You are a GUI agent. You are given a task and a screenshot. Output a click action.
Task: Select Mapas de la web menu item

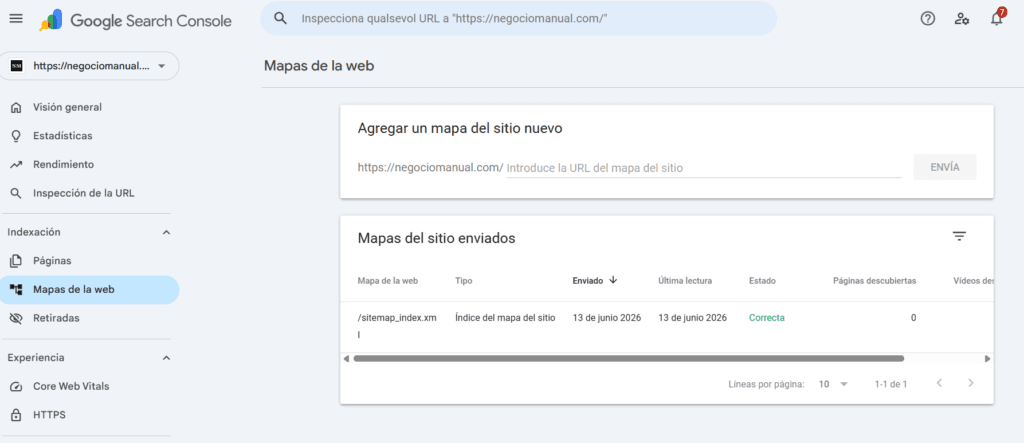(89, 289)
